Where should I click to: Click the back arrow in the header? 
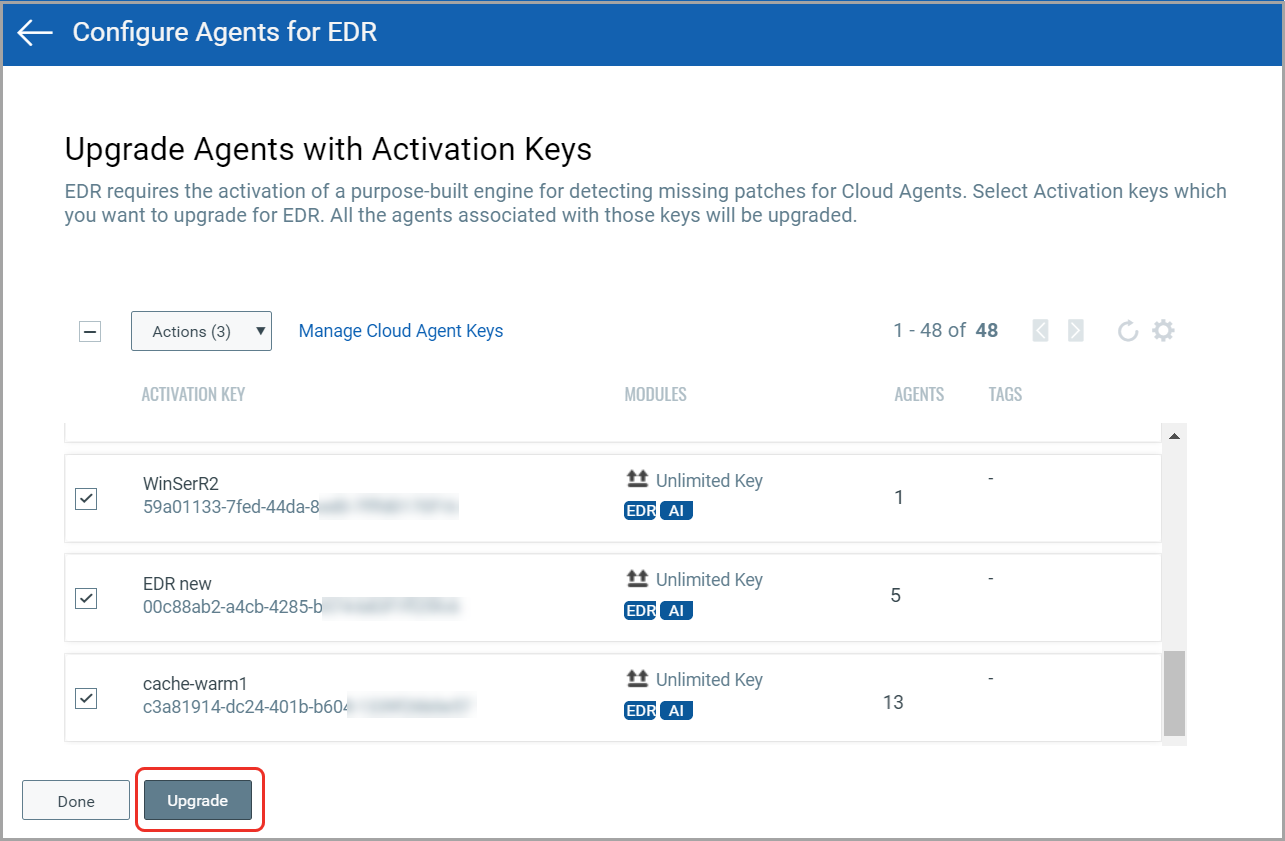click(34, 32)
